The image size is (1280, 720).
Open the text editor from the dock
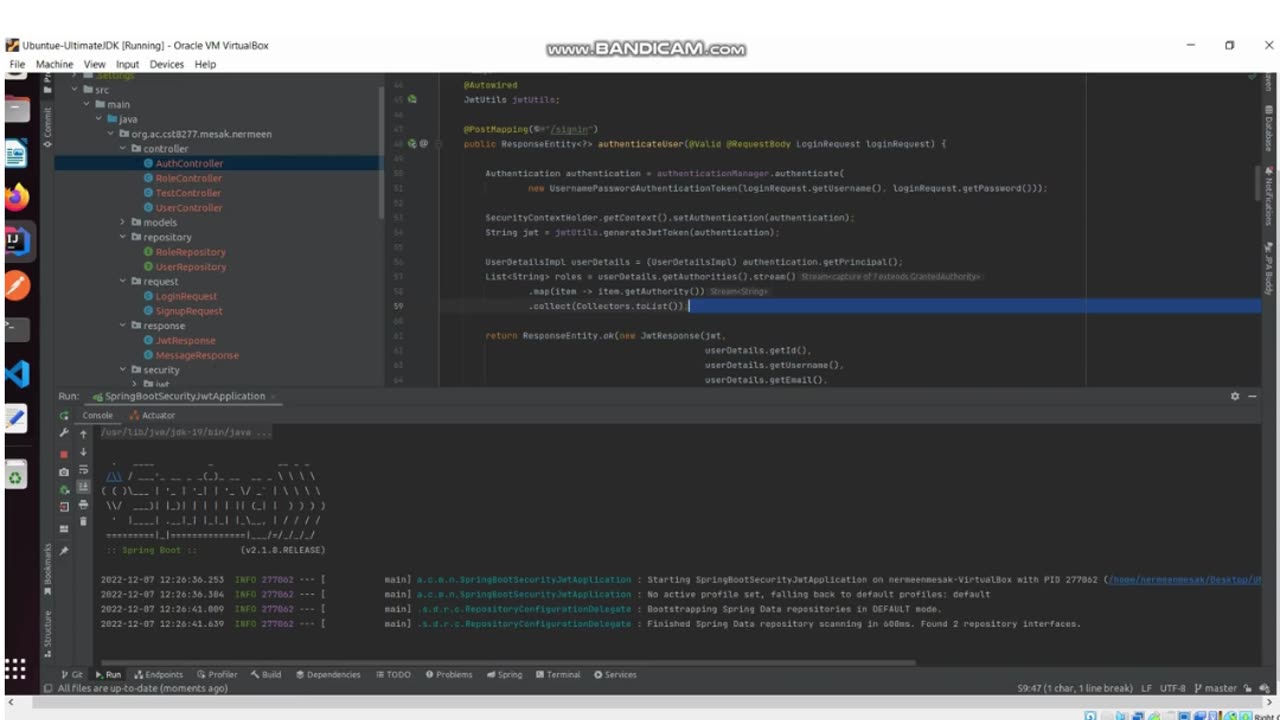click(17, 419)
